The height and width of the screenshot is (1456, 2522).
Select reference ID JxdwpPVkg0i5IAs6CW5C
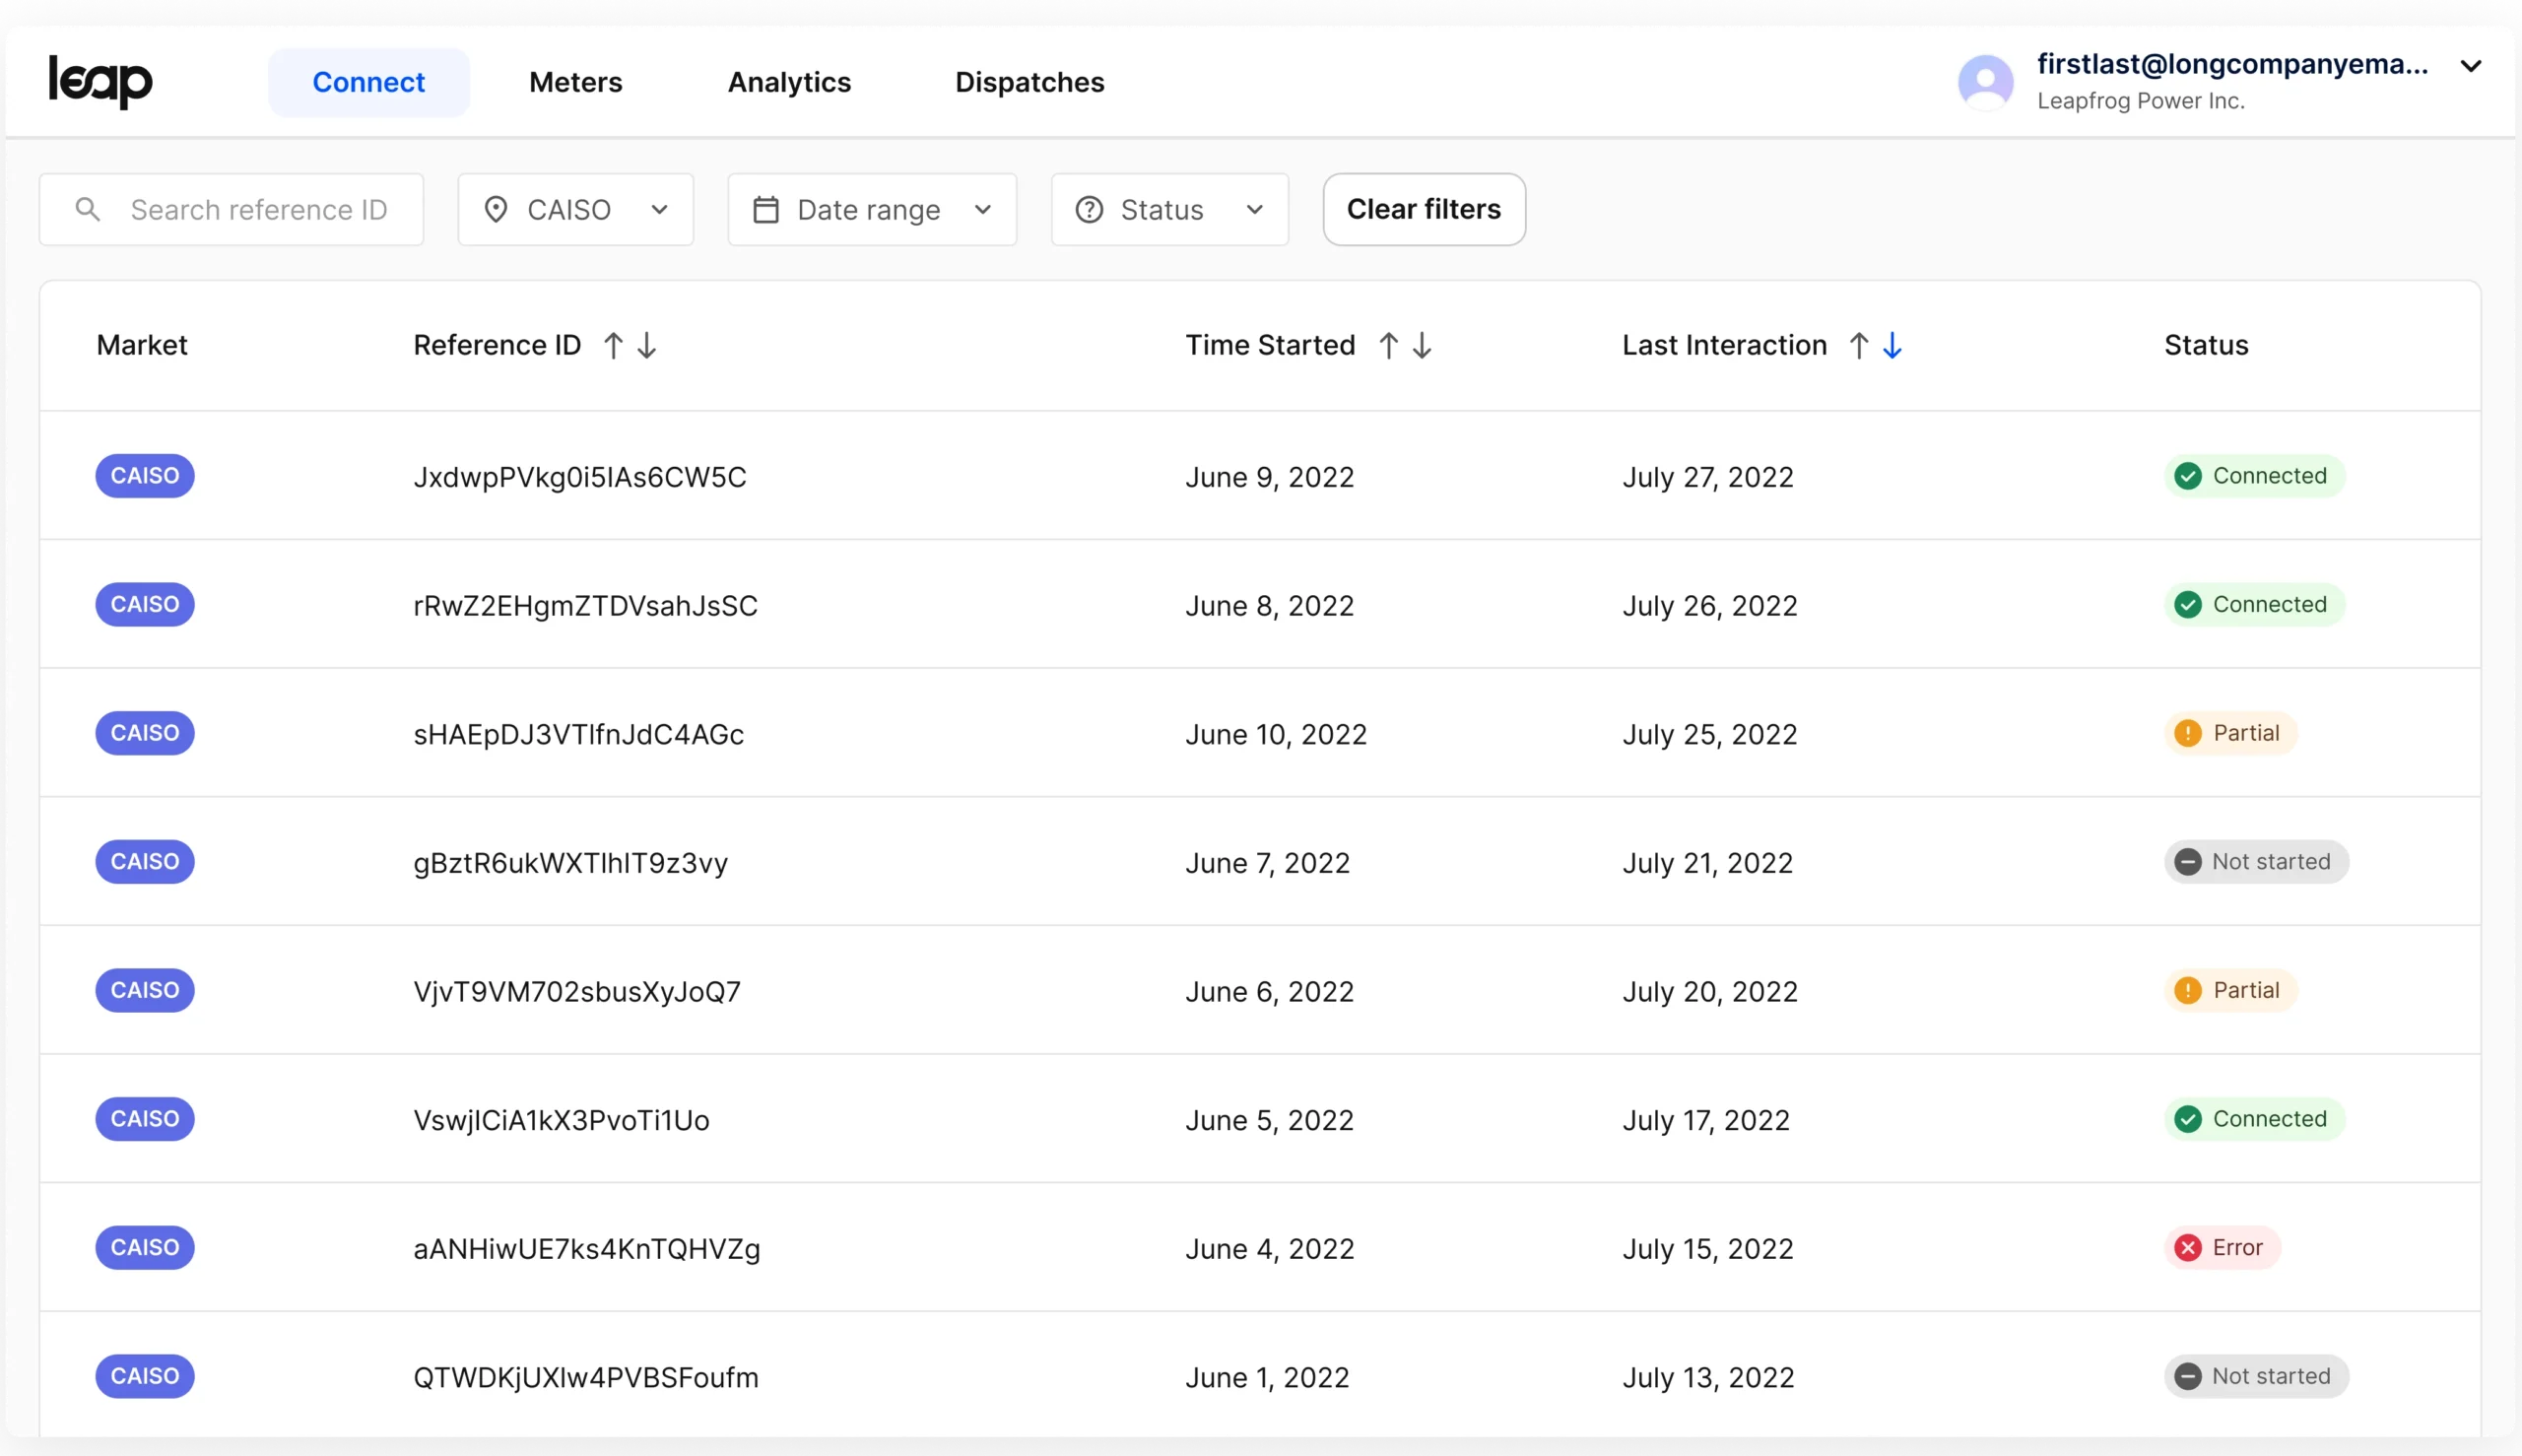(580, 477)
